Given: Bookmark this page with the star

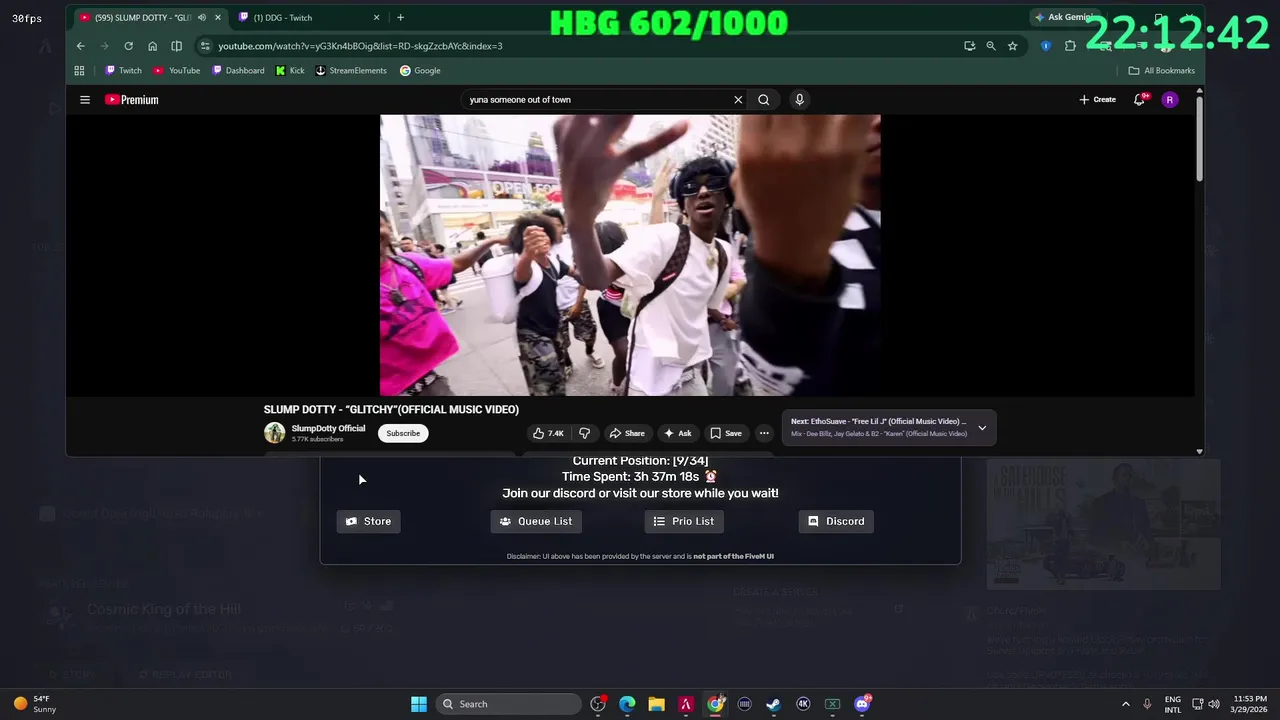Looking at the screenshot, I should [x=1012, y=46].
